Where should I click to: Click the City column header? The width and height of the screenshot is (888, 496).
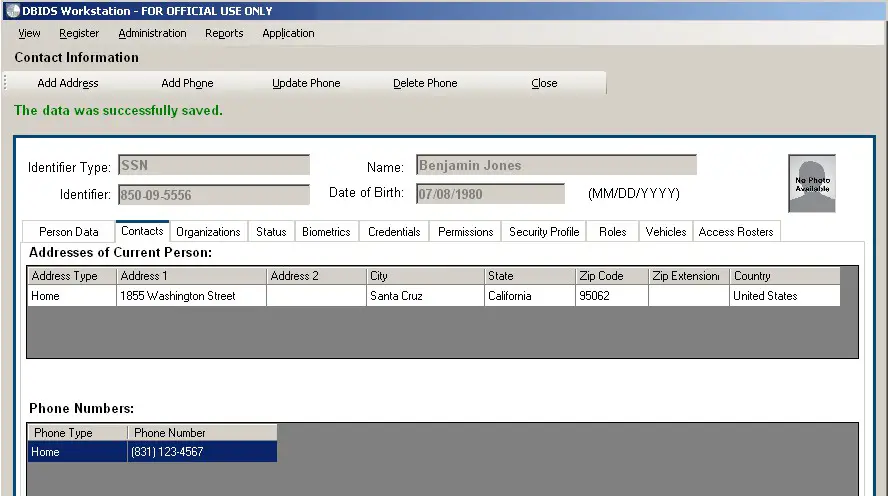pyautogui.click(x=425, y=276)
